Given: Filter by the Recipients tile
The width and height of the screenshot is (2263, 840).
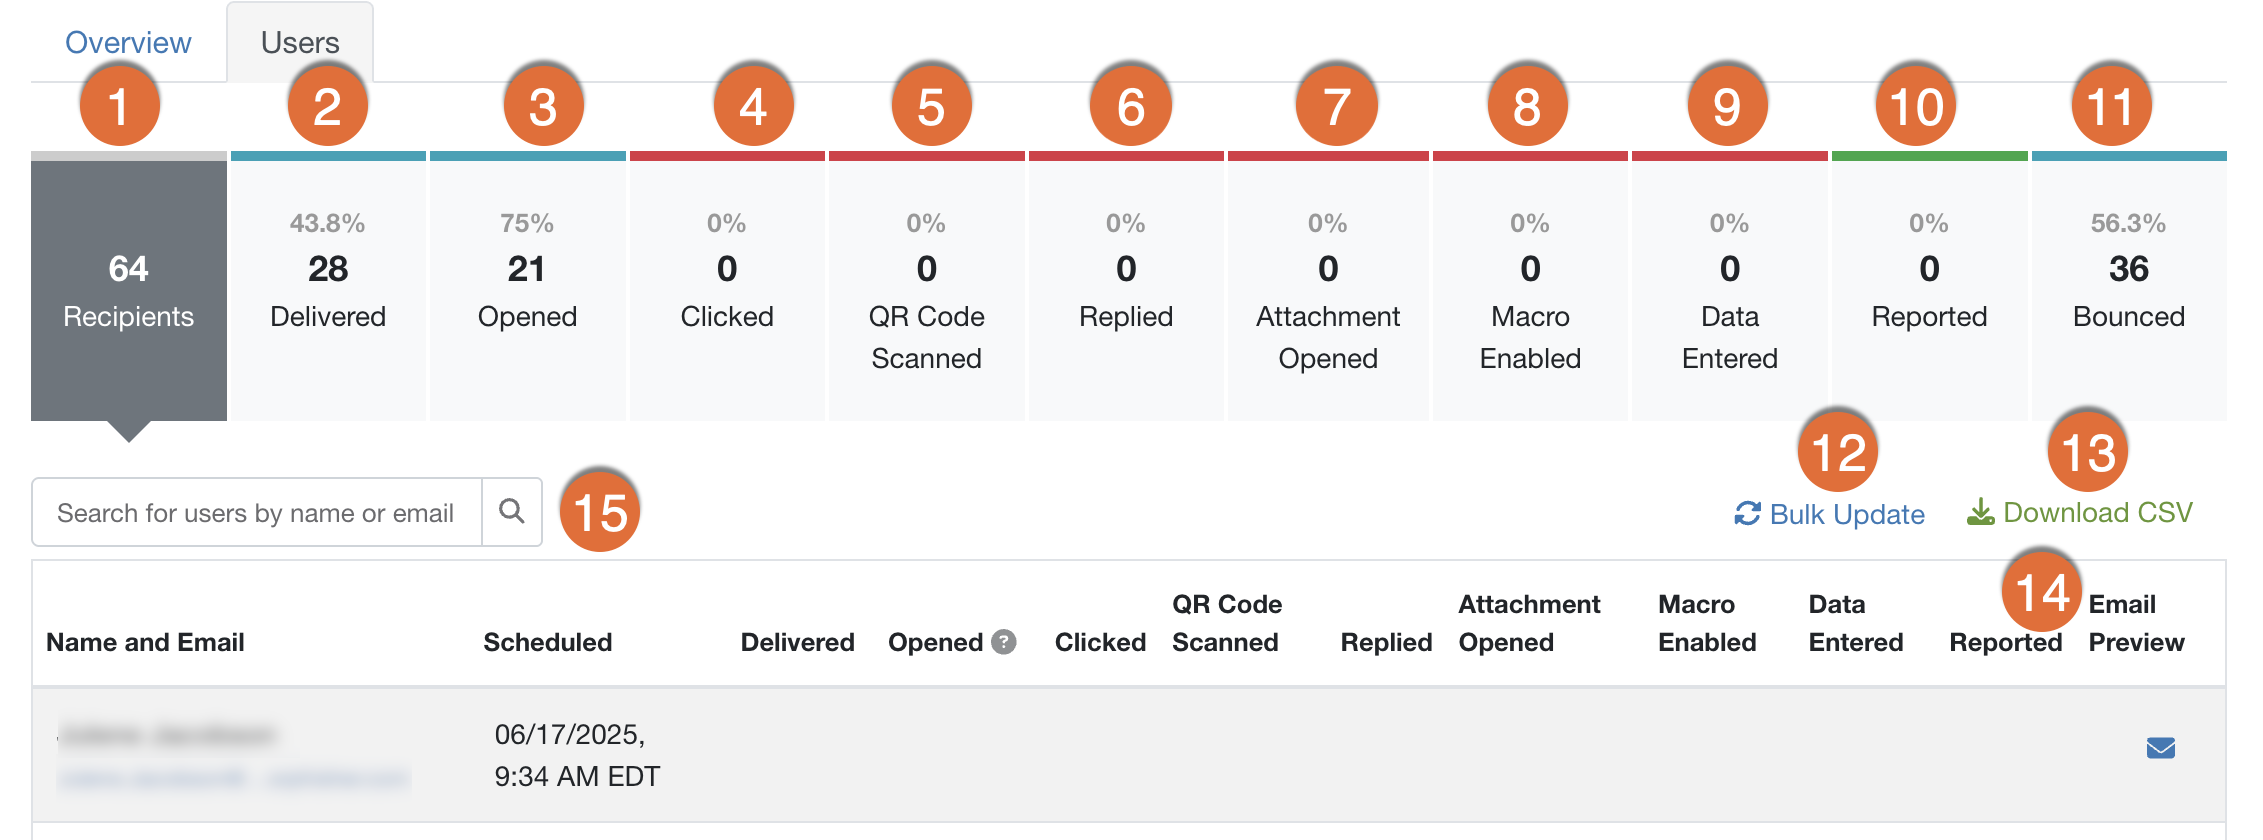Looking at the screenshot, I should pyautogui.click(x=129, y=290).
